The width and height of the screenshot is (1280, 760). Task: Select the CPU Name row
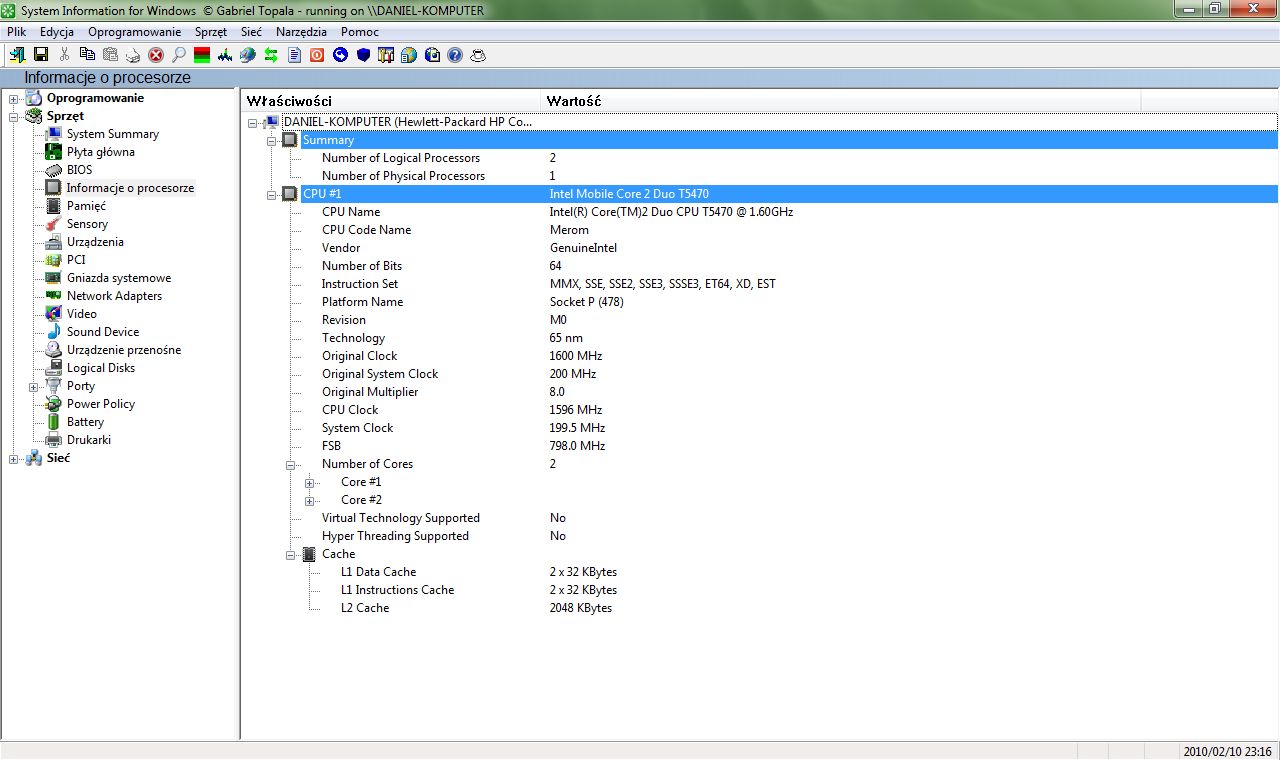351,212
